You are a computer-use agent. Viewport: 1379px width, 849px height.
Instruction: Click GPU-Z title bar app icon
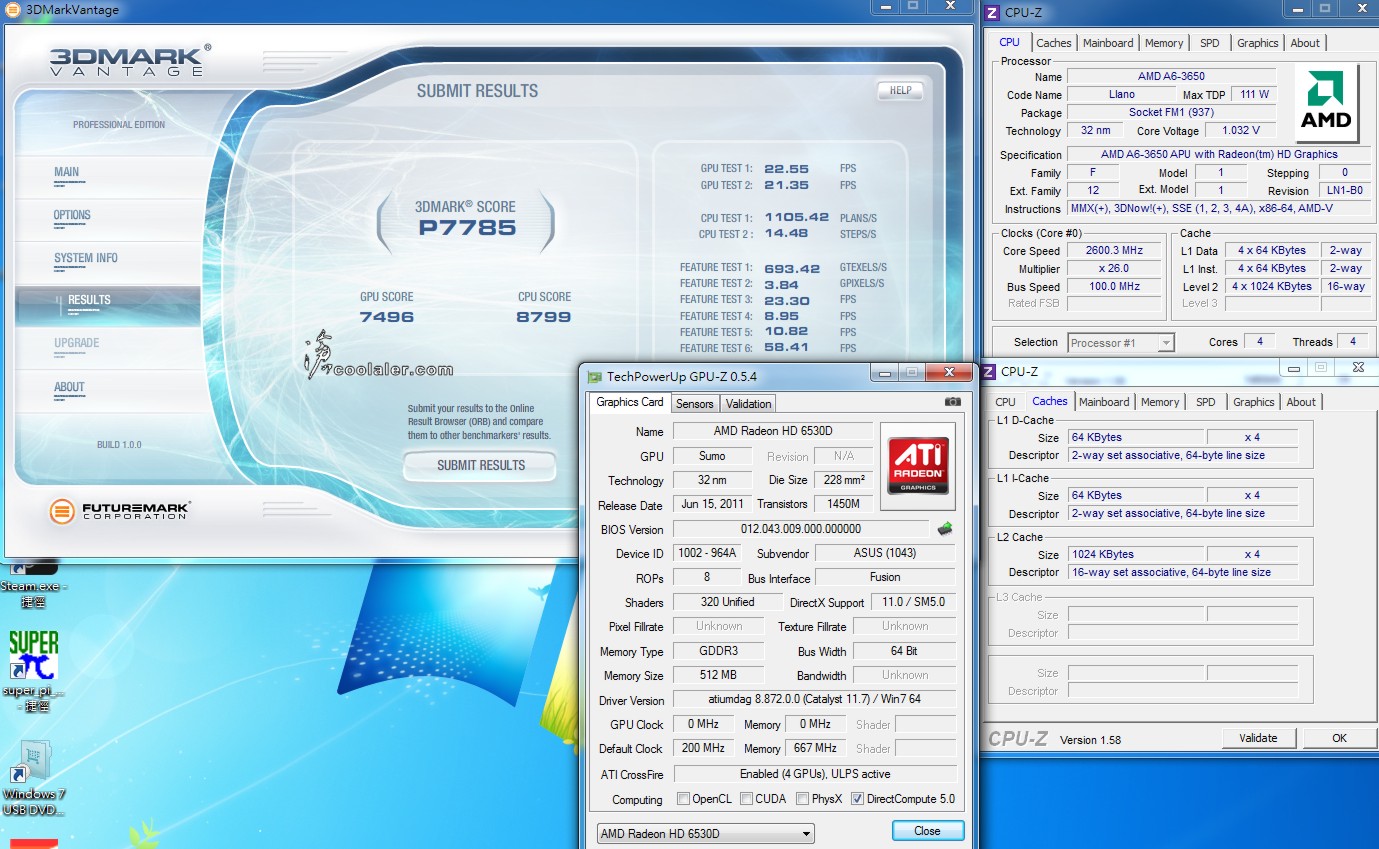pyautogui.click(x=594, y=377)
